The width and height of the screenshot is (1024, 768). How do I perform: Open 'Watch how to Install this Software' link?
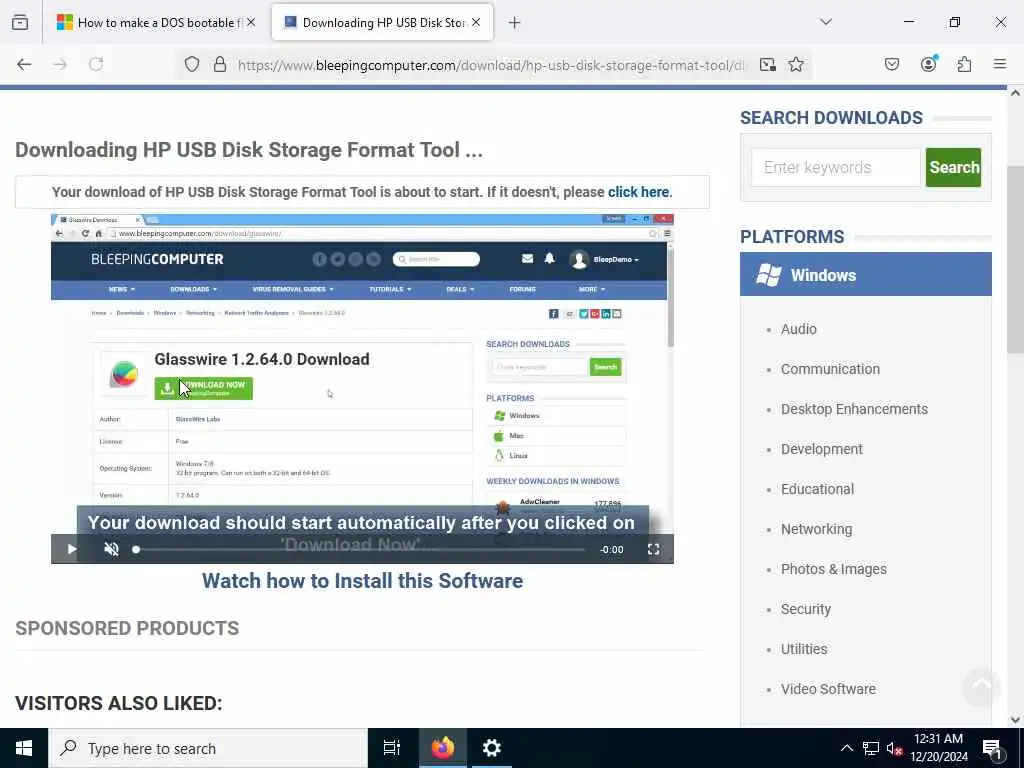(x=362, y=581)
